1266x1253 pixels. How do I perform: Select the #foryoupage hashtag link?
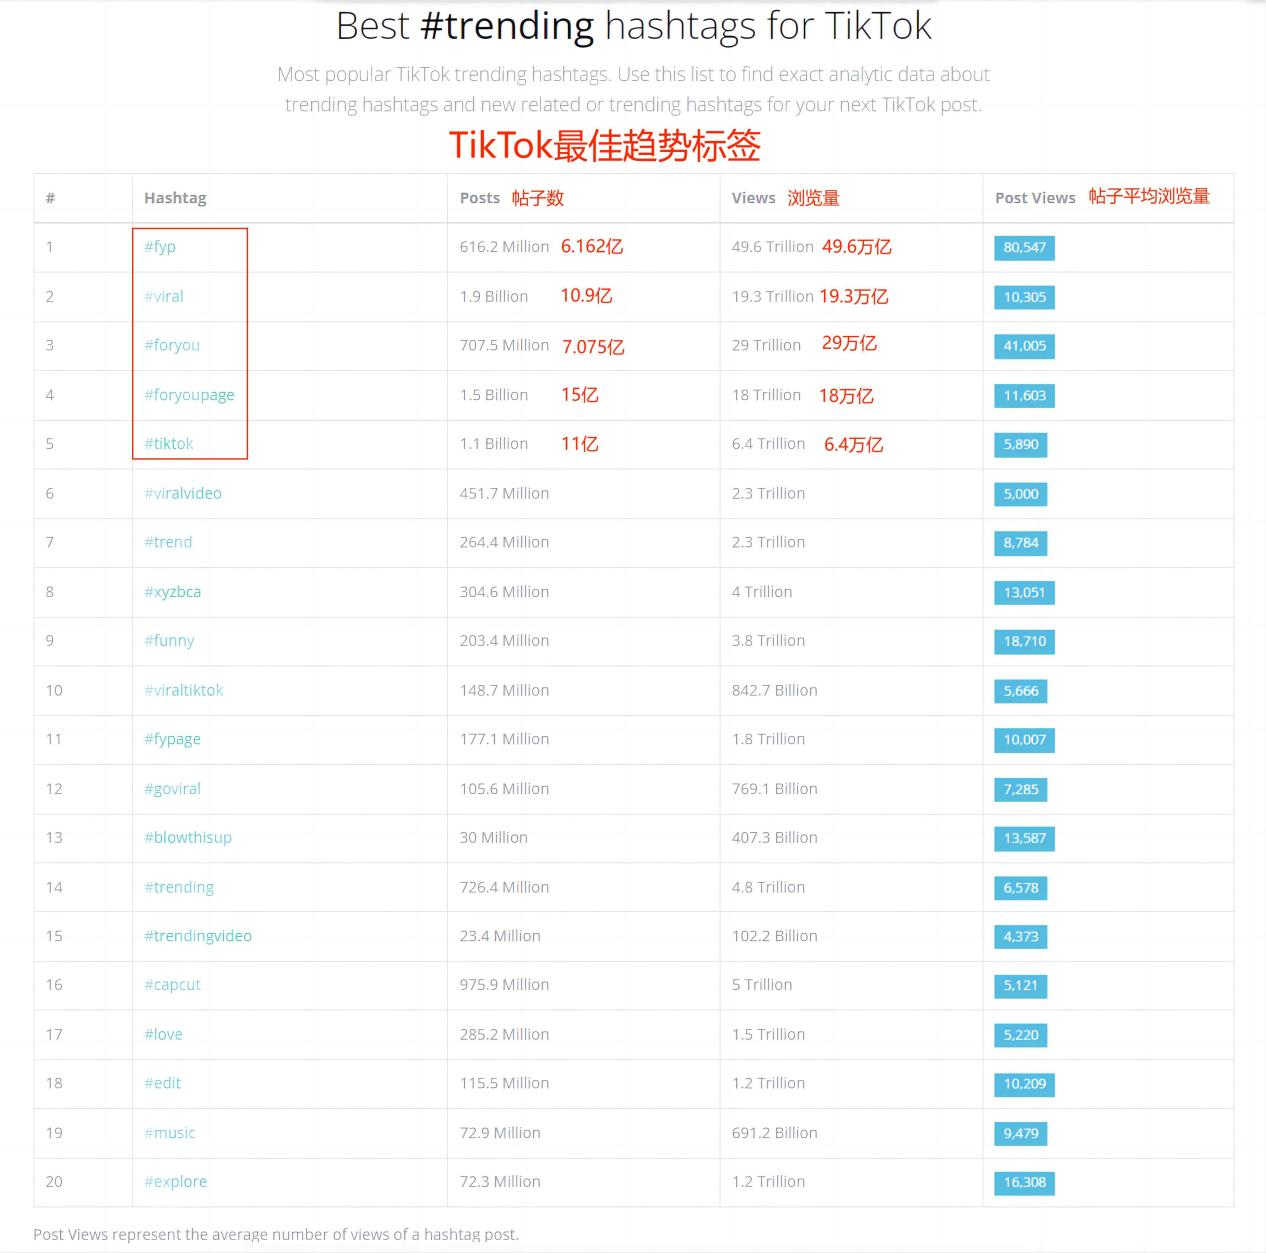coord(189,395)
